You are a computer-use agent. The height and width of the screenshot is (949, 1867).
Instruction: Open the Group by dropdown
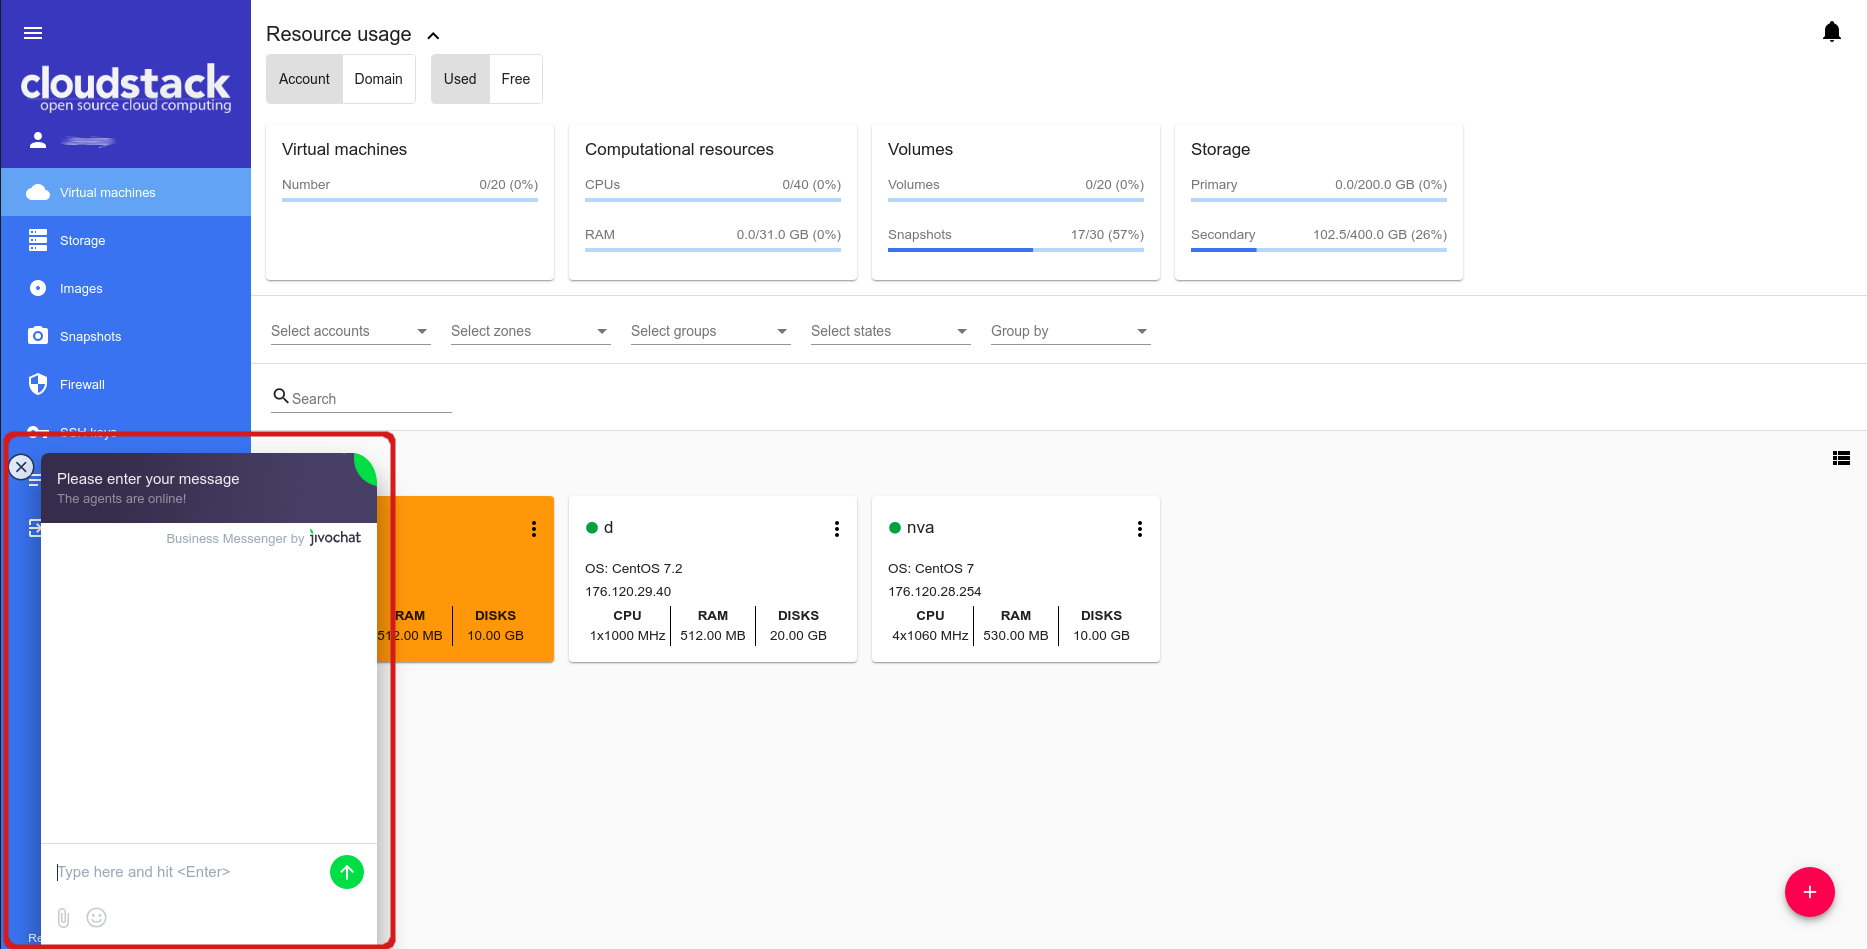[x=1070, y=331]
